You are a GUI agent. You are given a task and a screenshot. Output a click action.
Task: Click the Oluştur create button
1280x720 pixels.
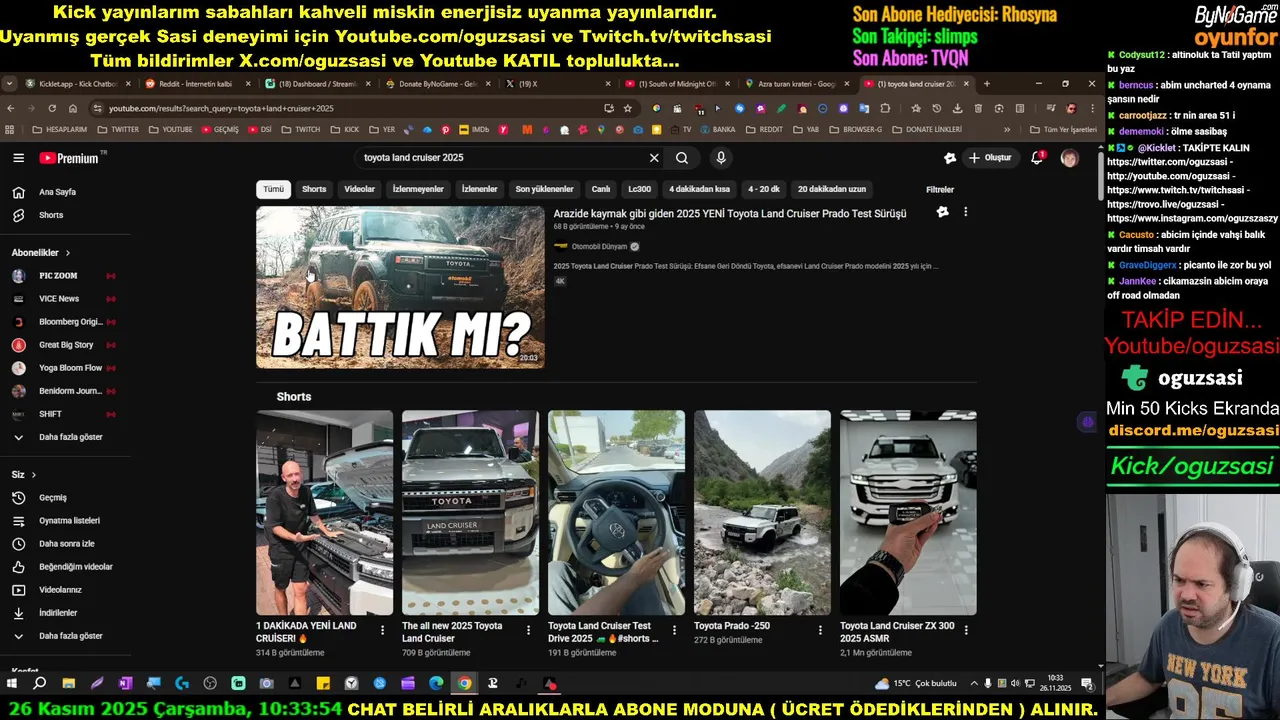pyautogui.click(x=990, y=158)
